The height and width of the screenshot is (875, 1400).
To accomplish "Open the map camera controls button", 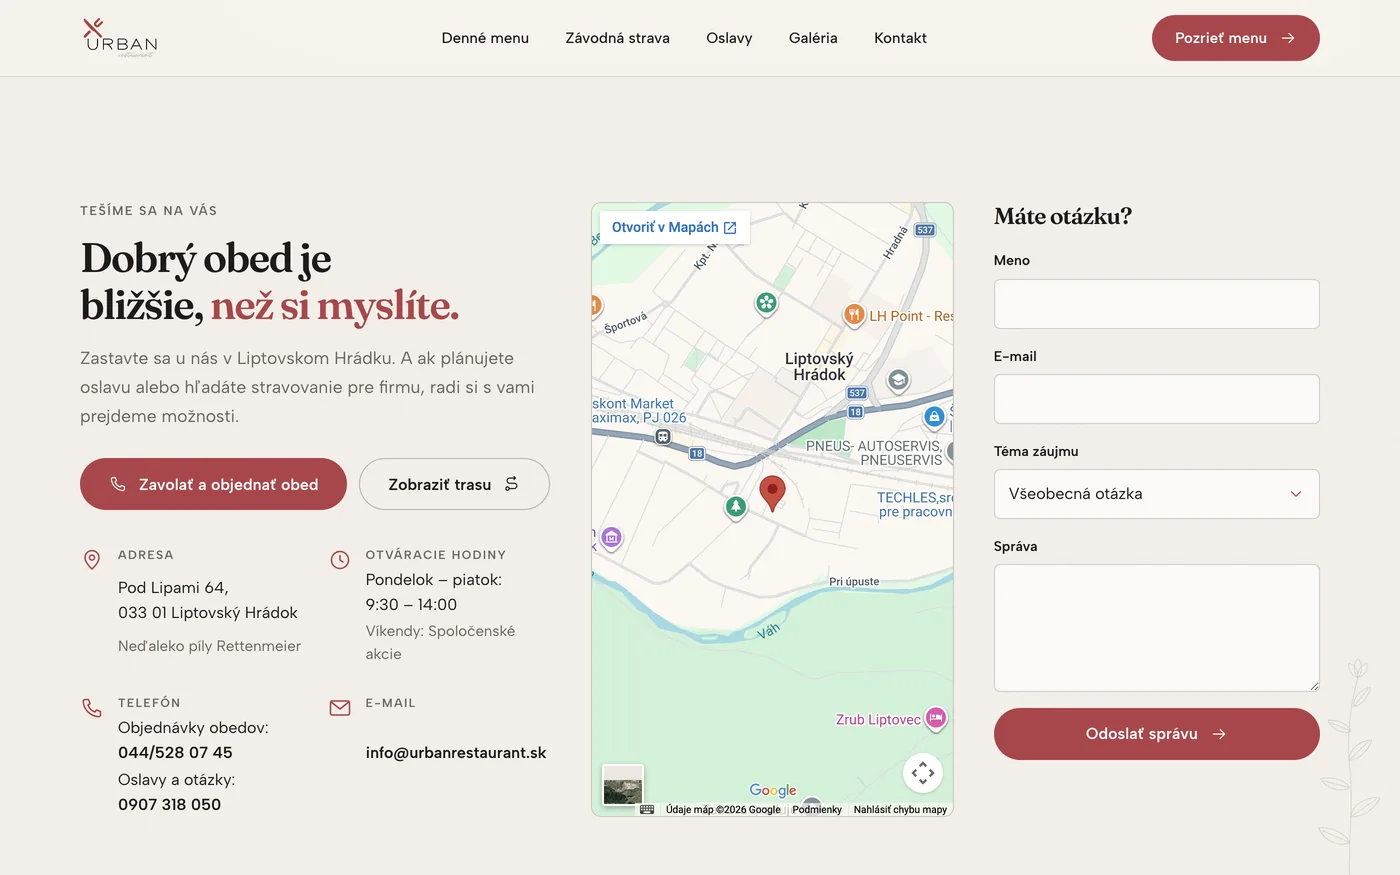I will pyautogui.click(x=923, y=772).
